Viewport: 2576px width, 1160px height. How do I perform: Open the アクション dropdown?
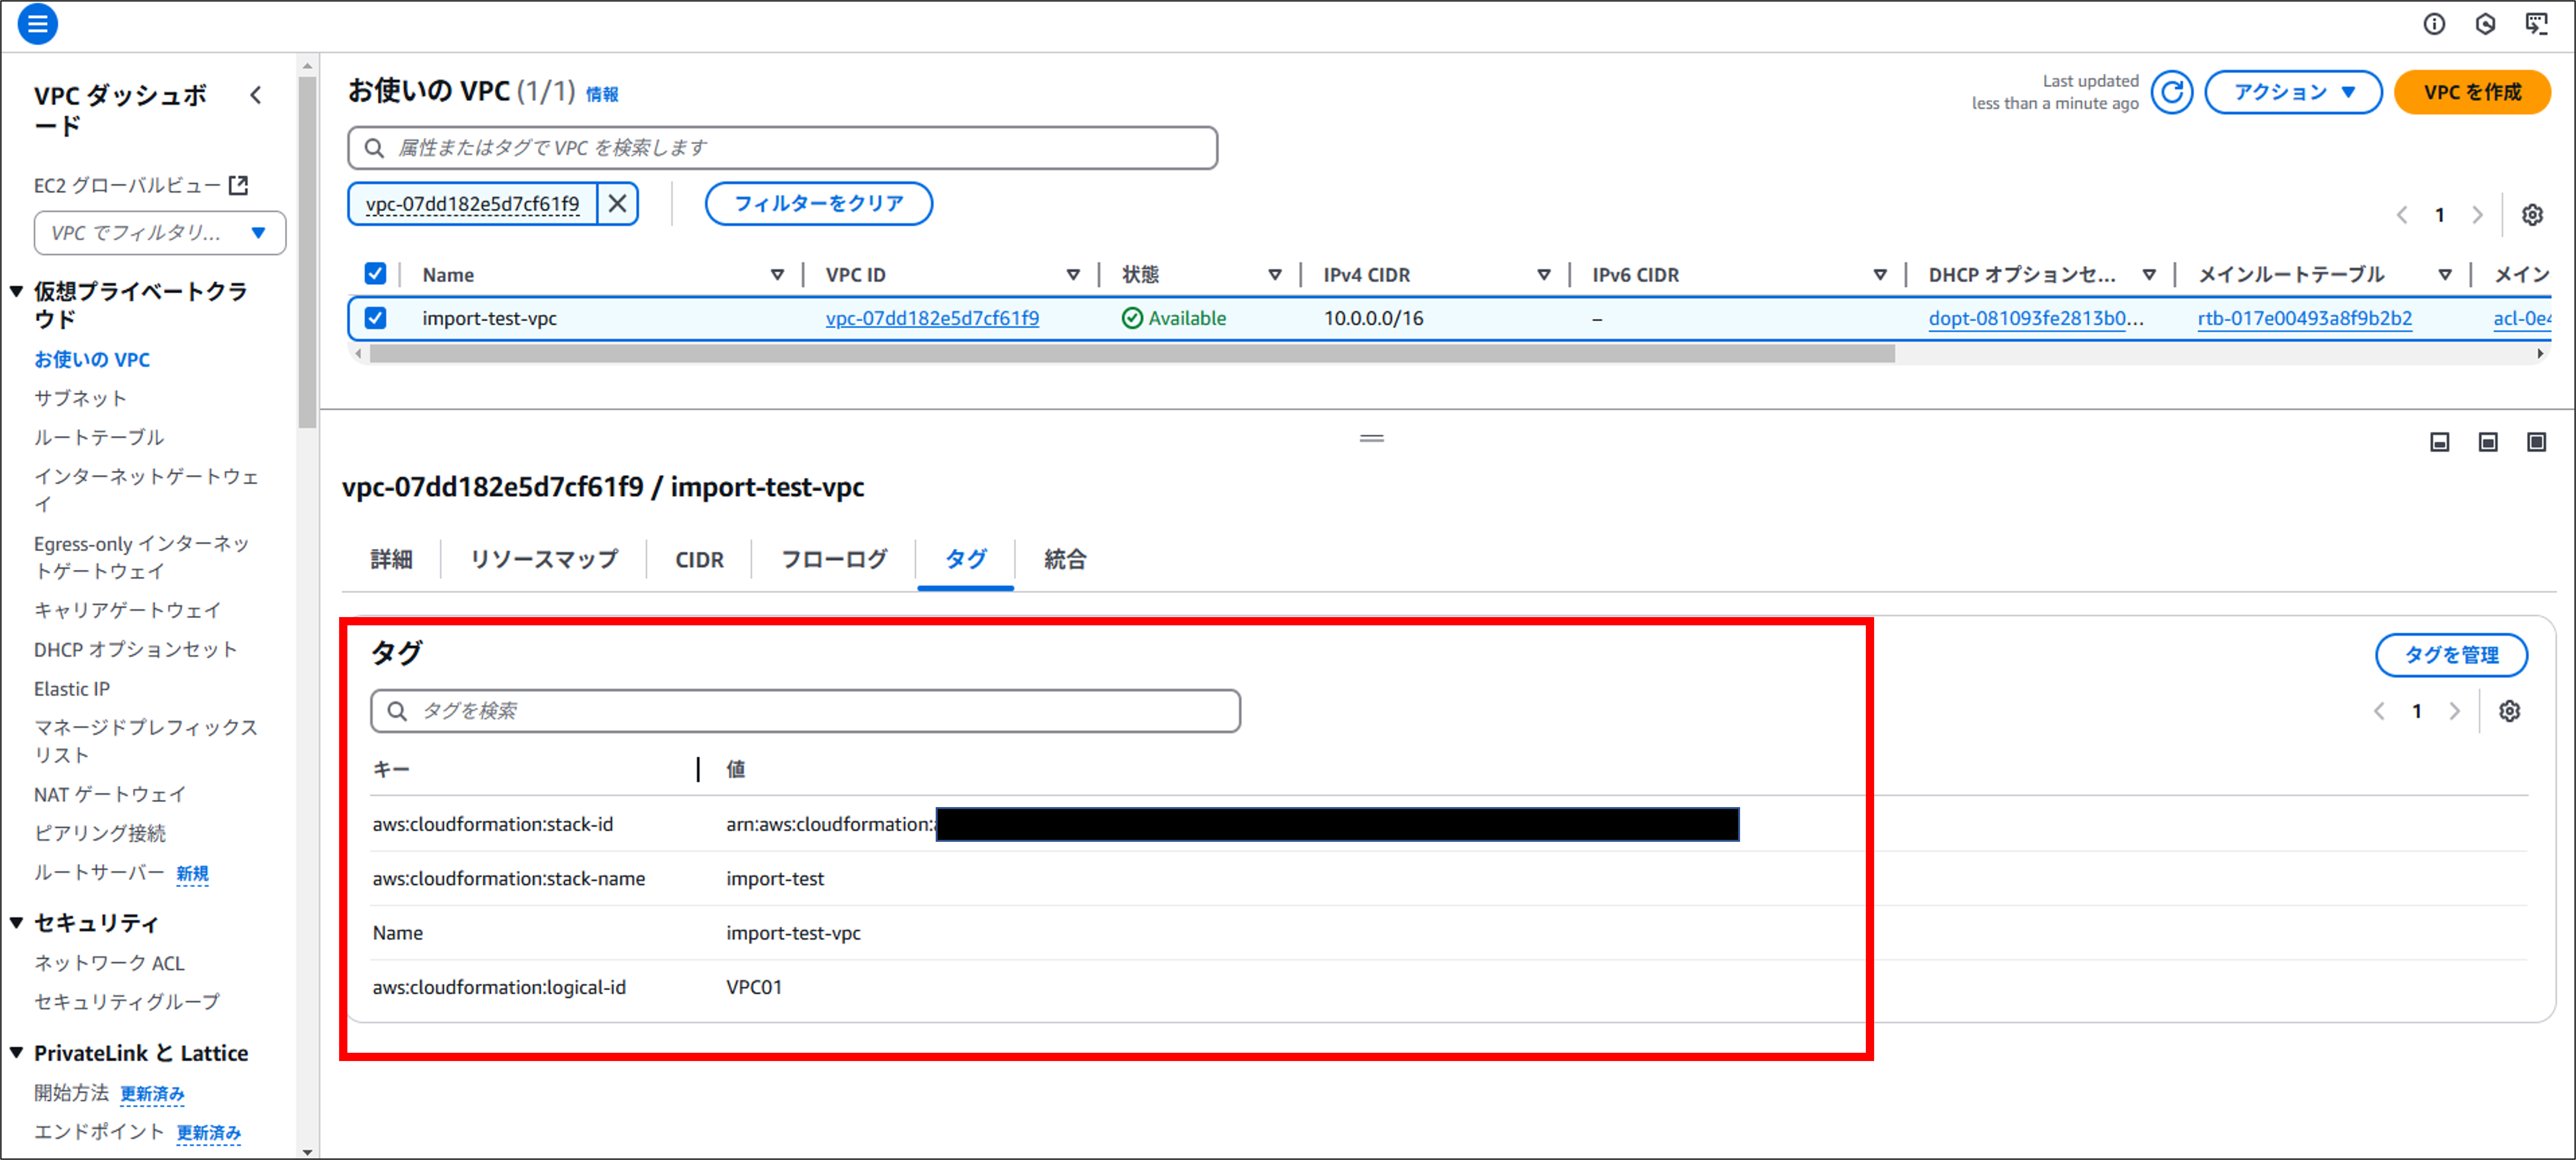2293,92
